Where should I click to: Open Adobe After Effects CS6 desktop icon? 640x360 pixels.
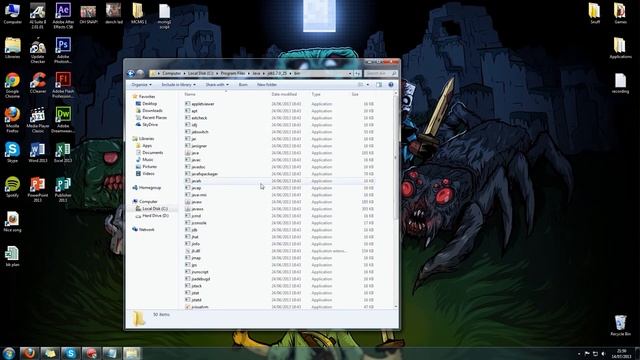coord(63,15)
